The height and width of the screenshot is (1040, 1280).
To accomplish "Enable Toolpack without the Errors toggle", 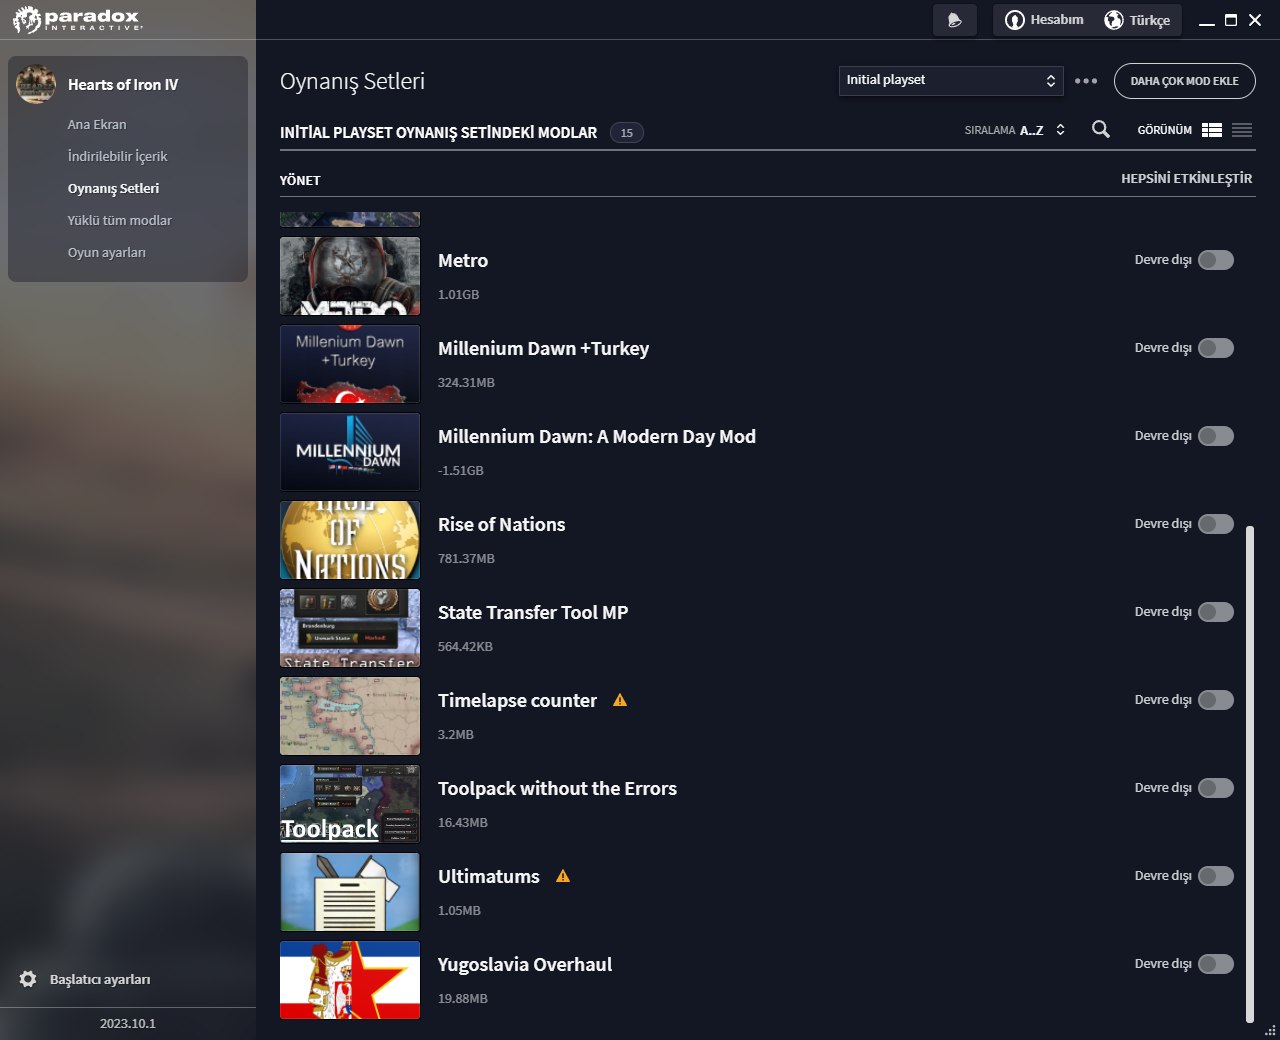I will click(1216, 788).
